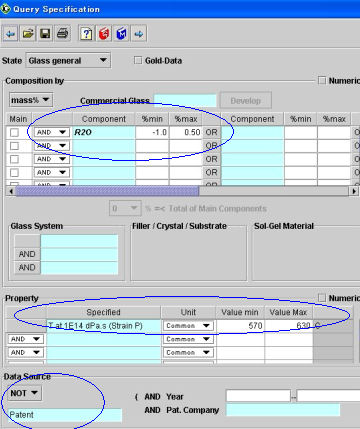Image resolution: width=360 pixels, height=429 pixels.
Task: Toggle the Property Numeric checkbox
Action: (322, 298)
